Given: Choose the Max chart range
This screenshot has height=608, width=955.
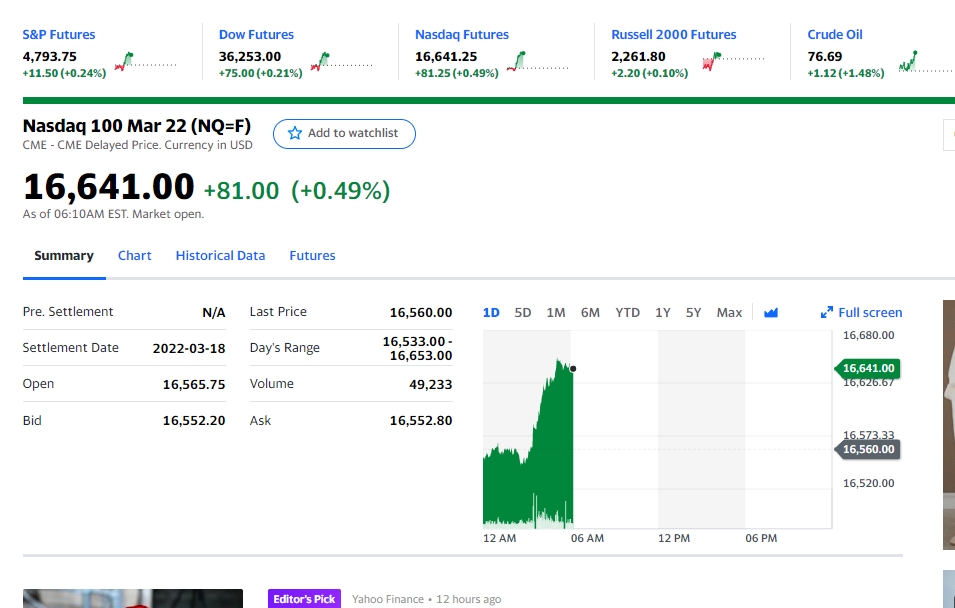Looking at the screenshot, I should click(x=729, y=313).
